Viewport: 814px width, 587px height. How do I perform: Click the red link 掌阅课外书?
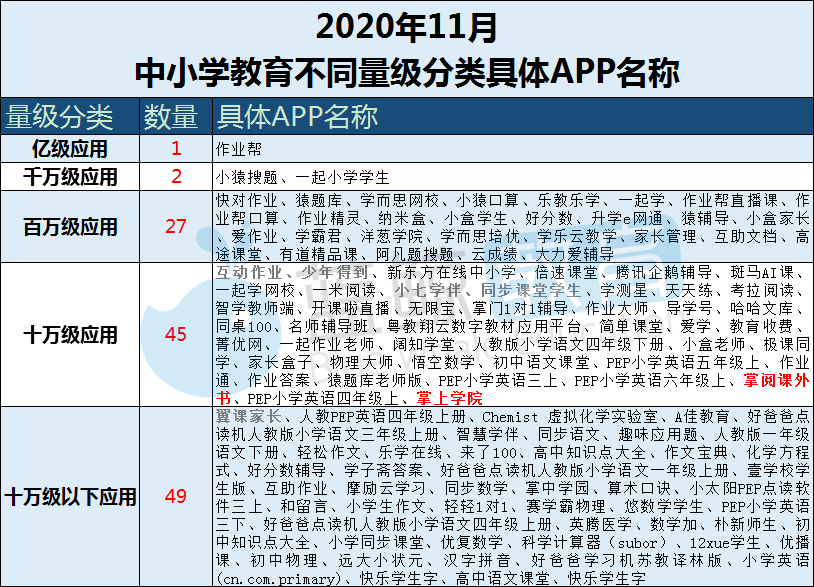point(778,378)
